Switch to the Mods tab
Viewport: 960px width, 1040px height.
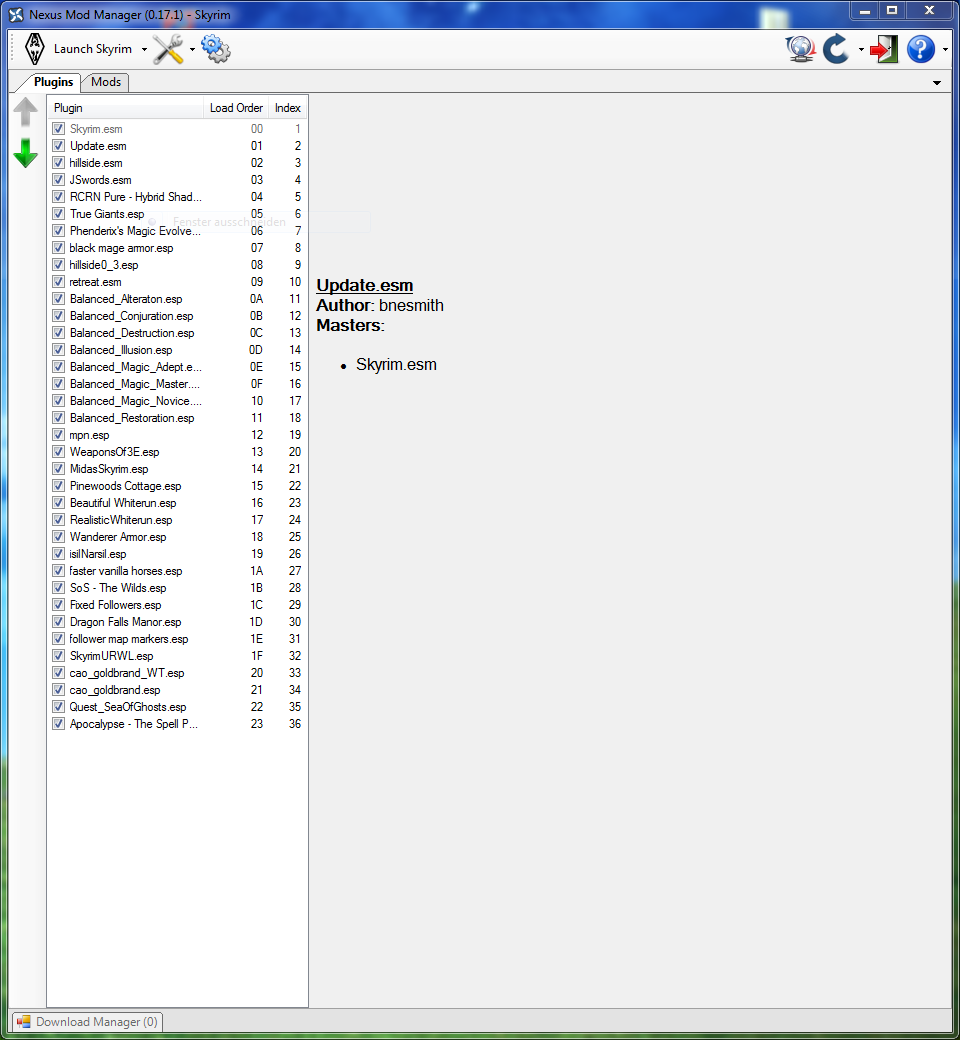coord(105,82)
